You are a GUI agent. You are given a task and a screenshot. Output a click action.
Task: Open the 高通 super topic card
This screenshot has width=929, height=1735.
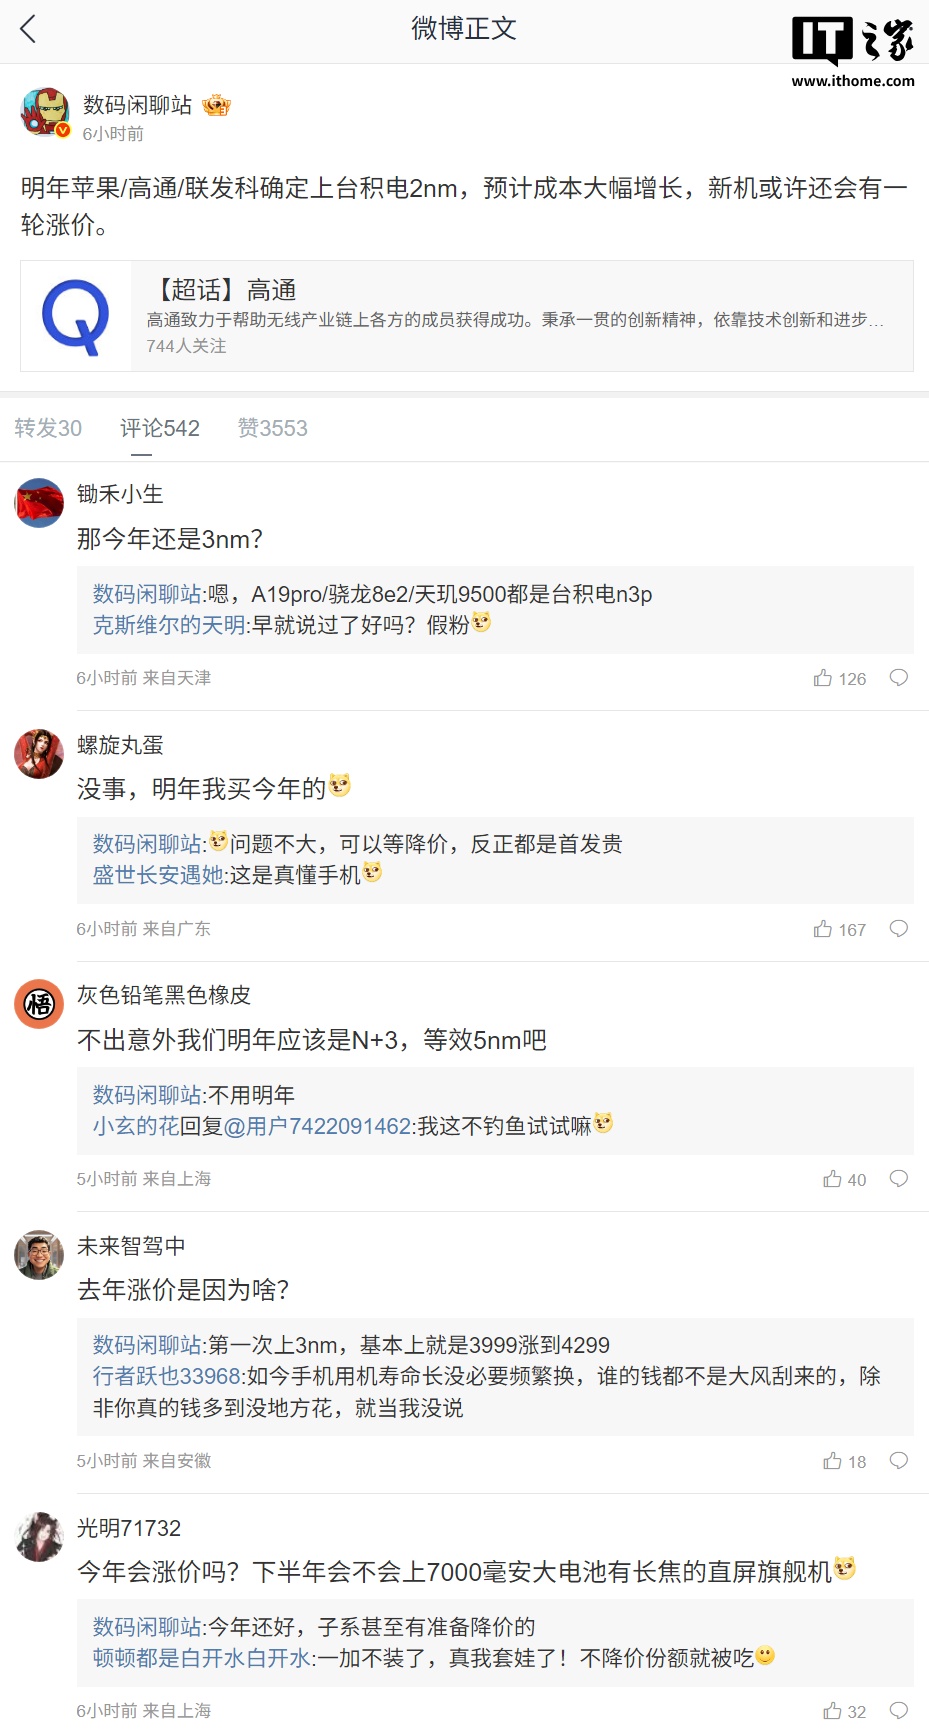click(466, 316)
